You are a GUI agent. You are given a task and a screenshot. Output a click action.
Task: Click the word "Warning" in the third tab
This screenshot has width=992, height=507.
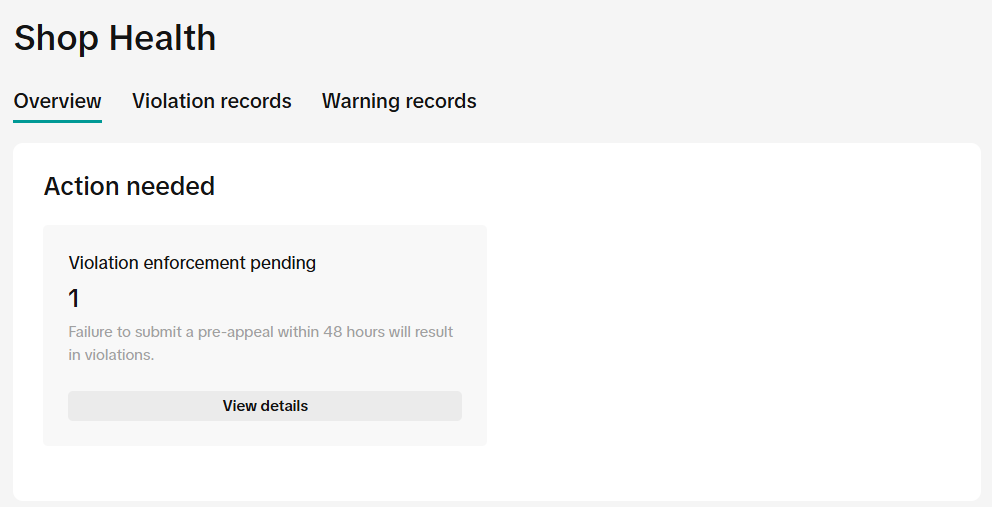coord(362,101)
